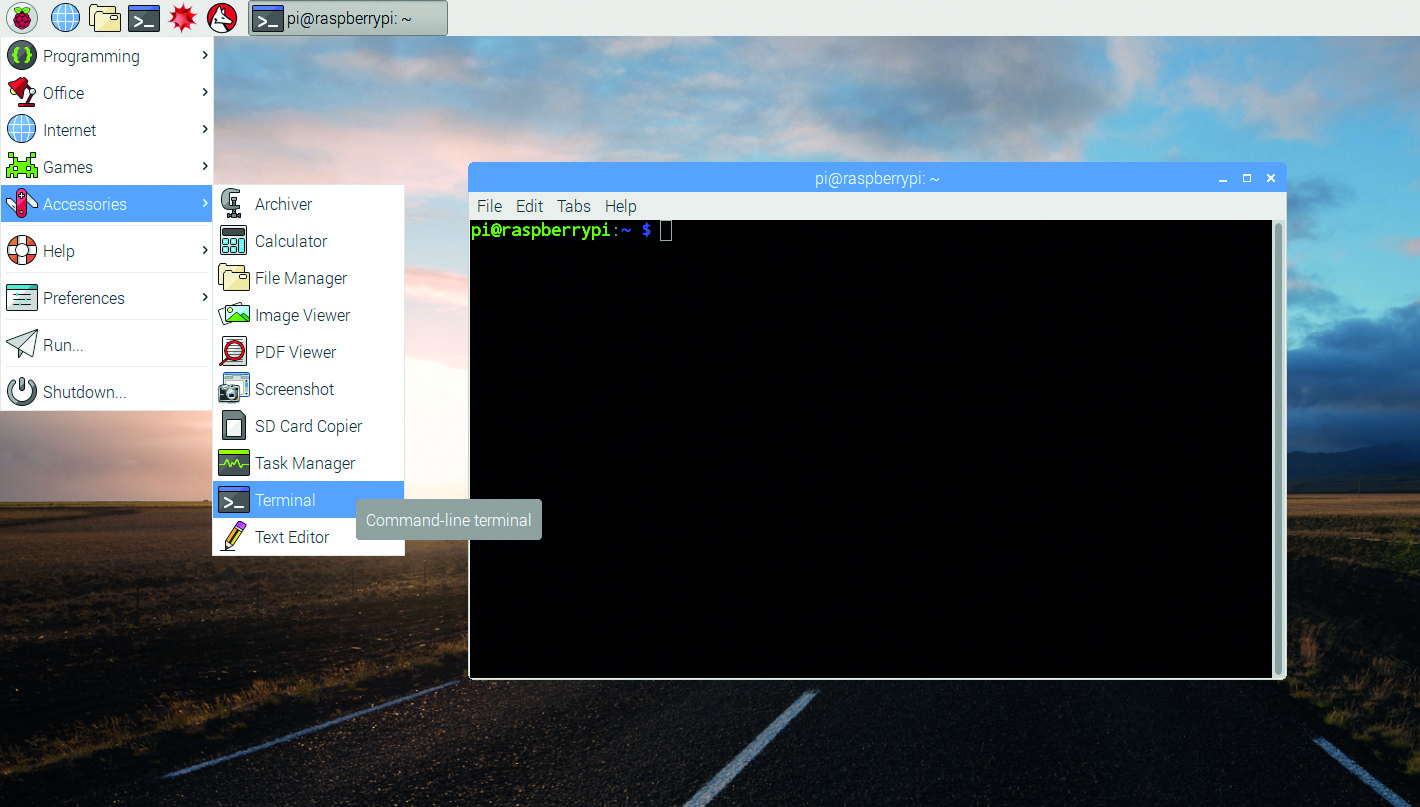The height and width of the screenshot is (807, 1420).
Task: Open the Tabs menu in the terminal
Action: pos(573,206)
